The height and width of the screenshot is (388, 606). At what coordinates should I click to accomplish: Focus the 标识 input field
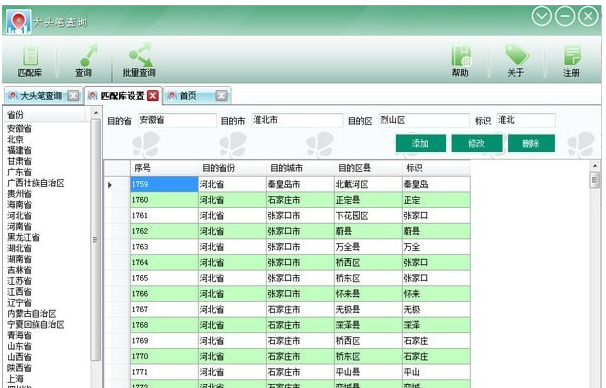(x=526, y=120)
